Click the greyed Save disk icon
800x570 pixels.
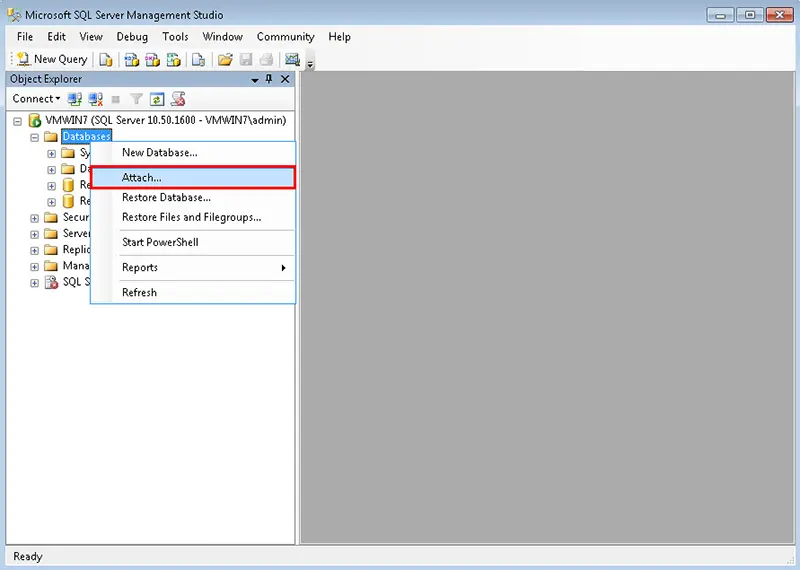(246, 60)
